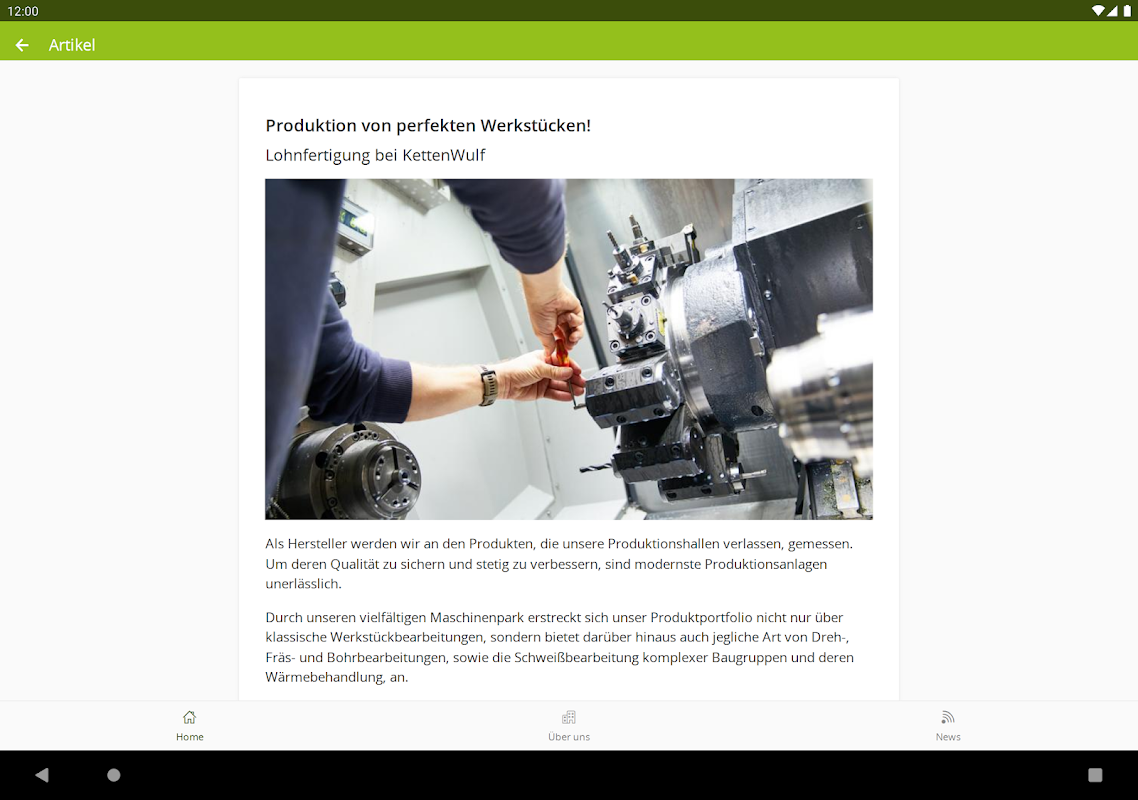Image resolution: width=1138 pixels, height=800 pixels.
Task: Tap the Wi-Fi status icon
Action: coord(1098,11)
